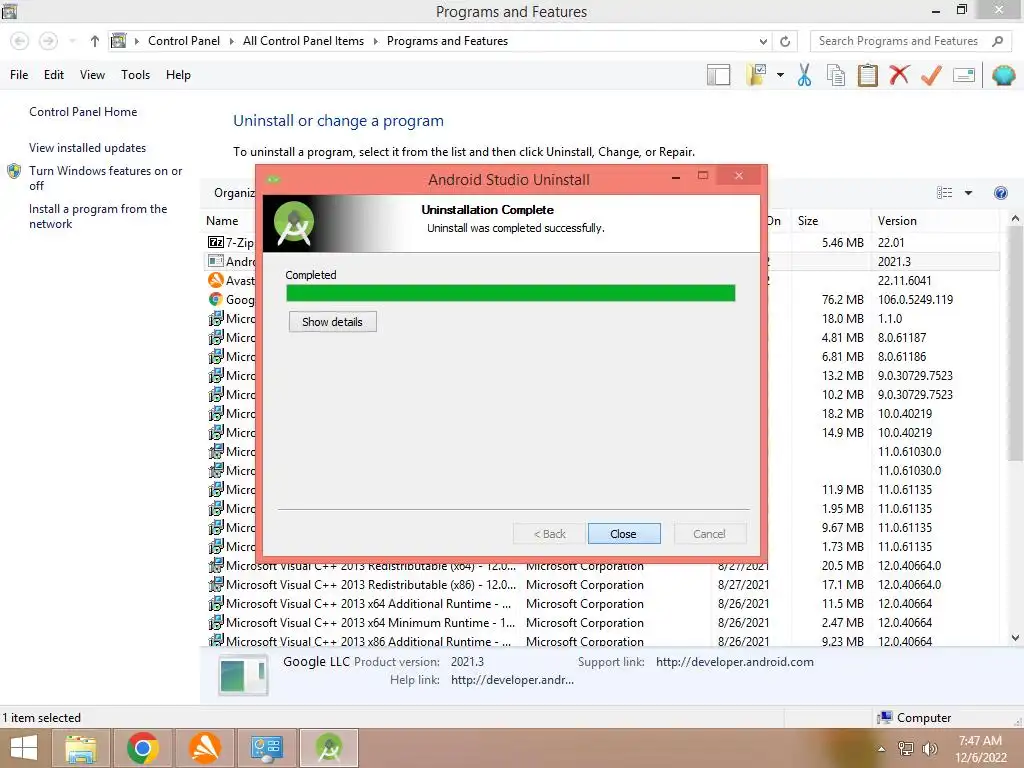Screen dimensions: 1024x768
Task: Open the Help menu
Action: (x=178, y=75)
